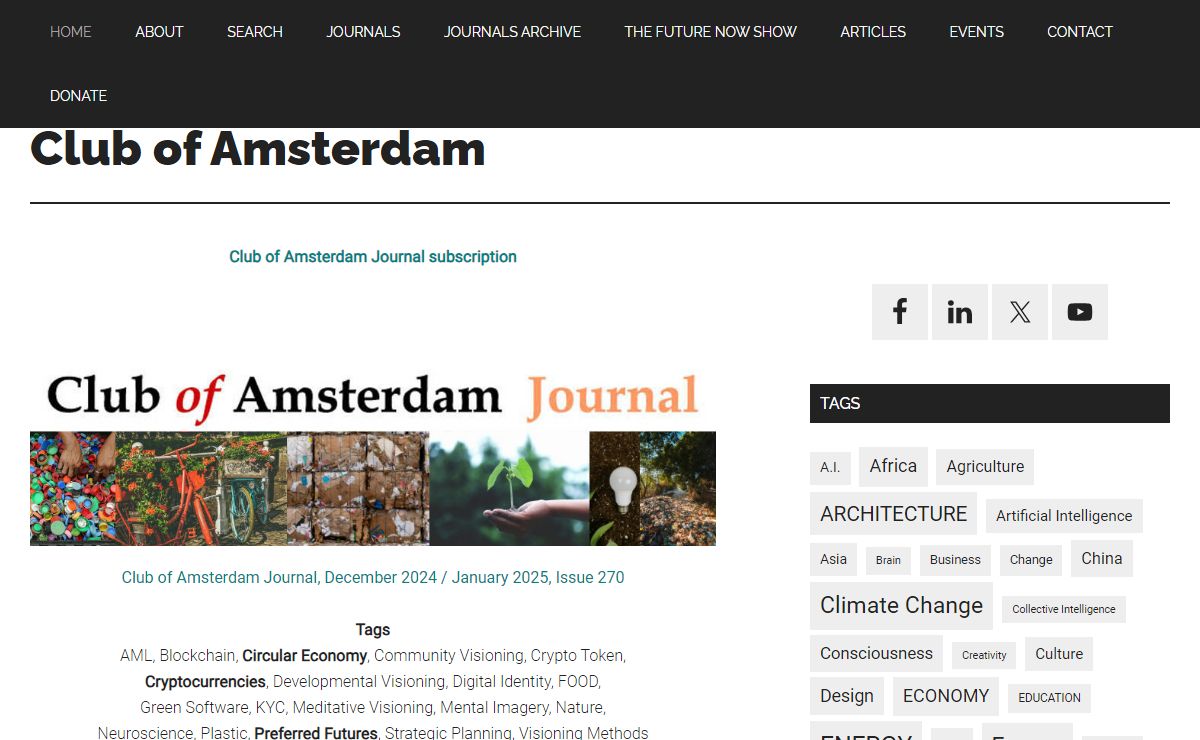Click the Digital Identity tag text
Viewport: 1200px width, 740px height.
click(x=501, y=682)
